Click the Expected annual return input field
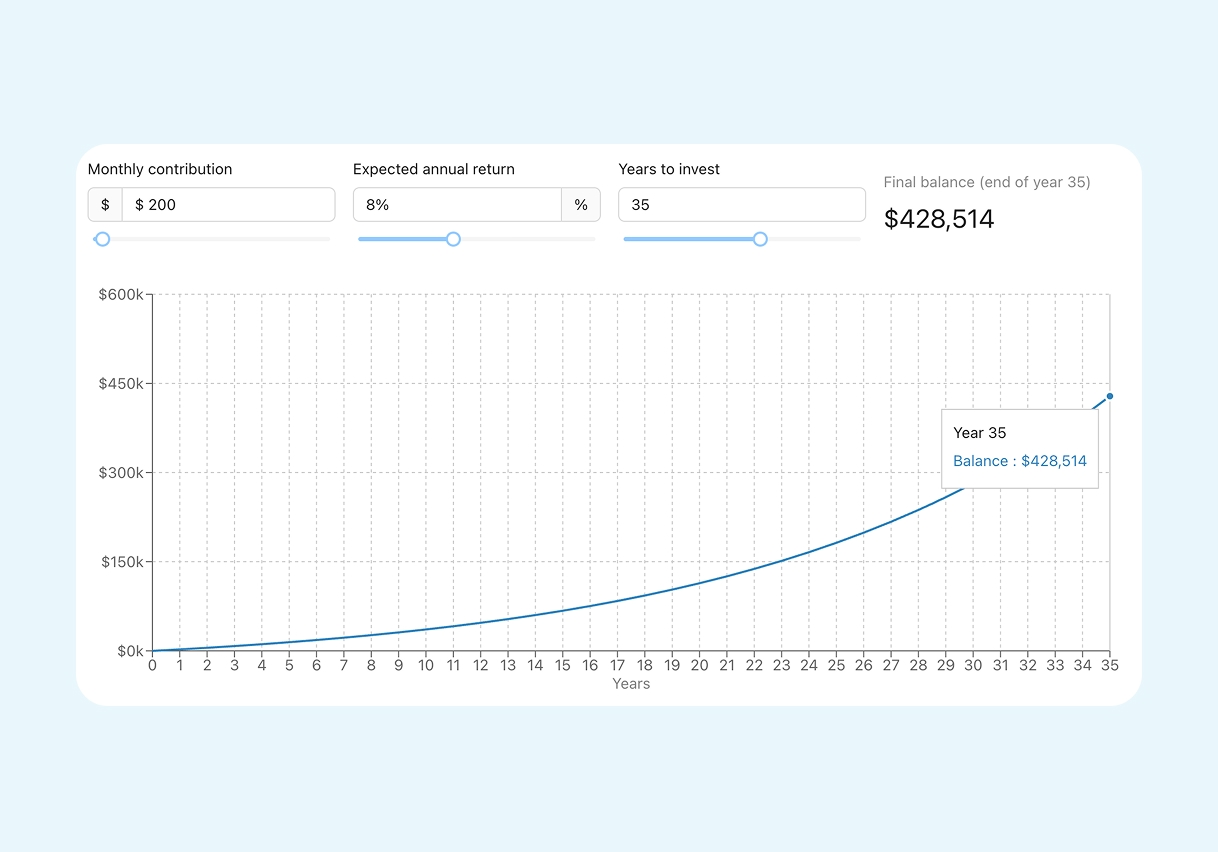 (457, 205)
